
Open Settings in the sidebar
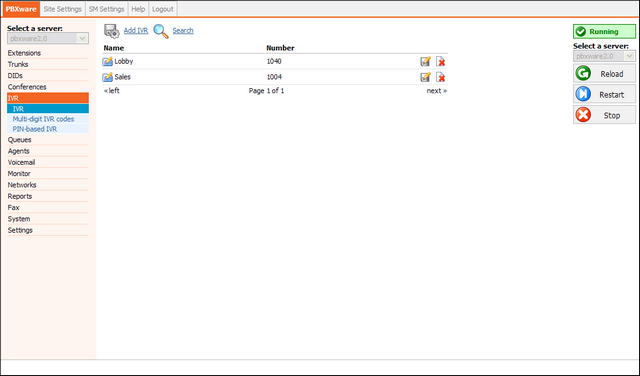[x=48, y=230]
